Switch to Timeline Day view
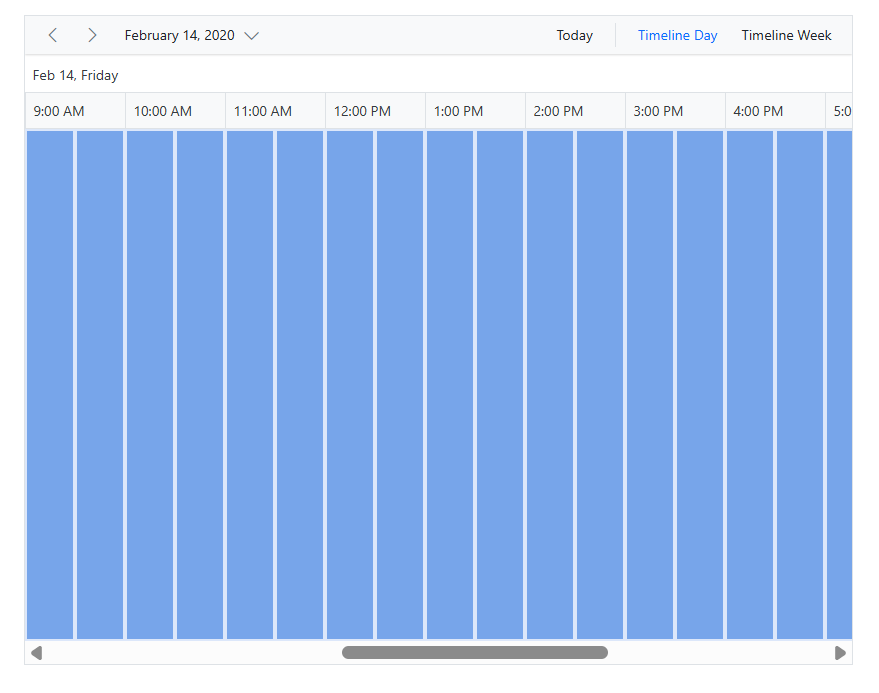The height and width of the screenshot is (693, 879). click(x=677, y=35)
